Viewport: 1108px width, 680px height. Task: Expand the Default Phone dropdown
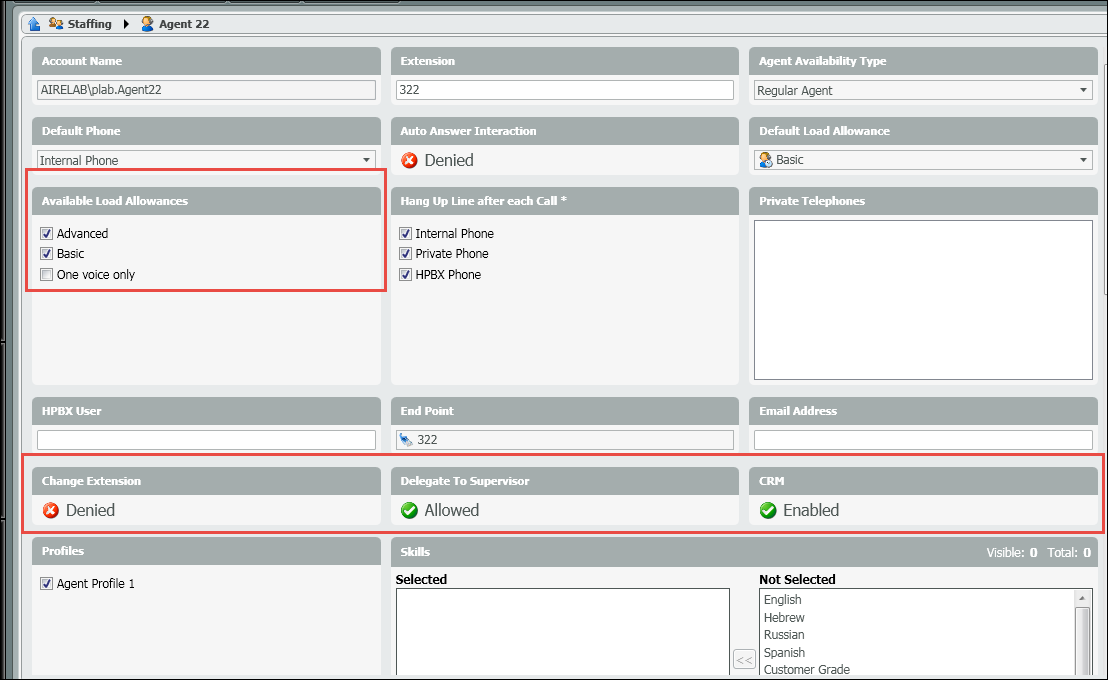point(367,160)
